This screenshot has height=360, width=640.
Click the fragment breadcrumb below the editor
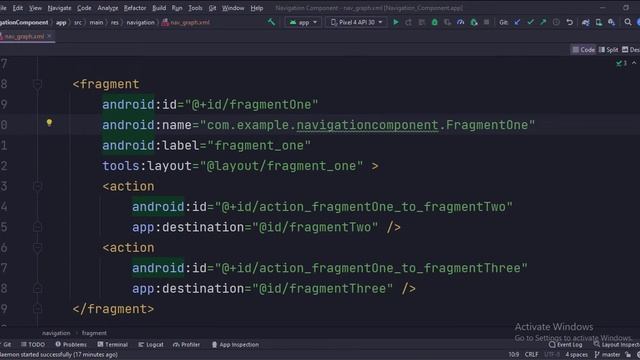[x=94, y=333]
